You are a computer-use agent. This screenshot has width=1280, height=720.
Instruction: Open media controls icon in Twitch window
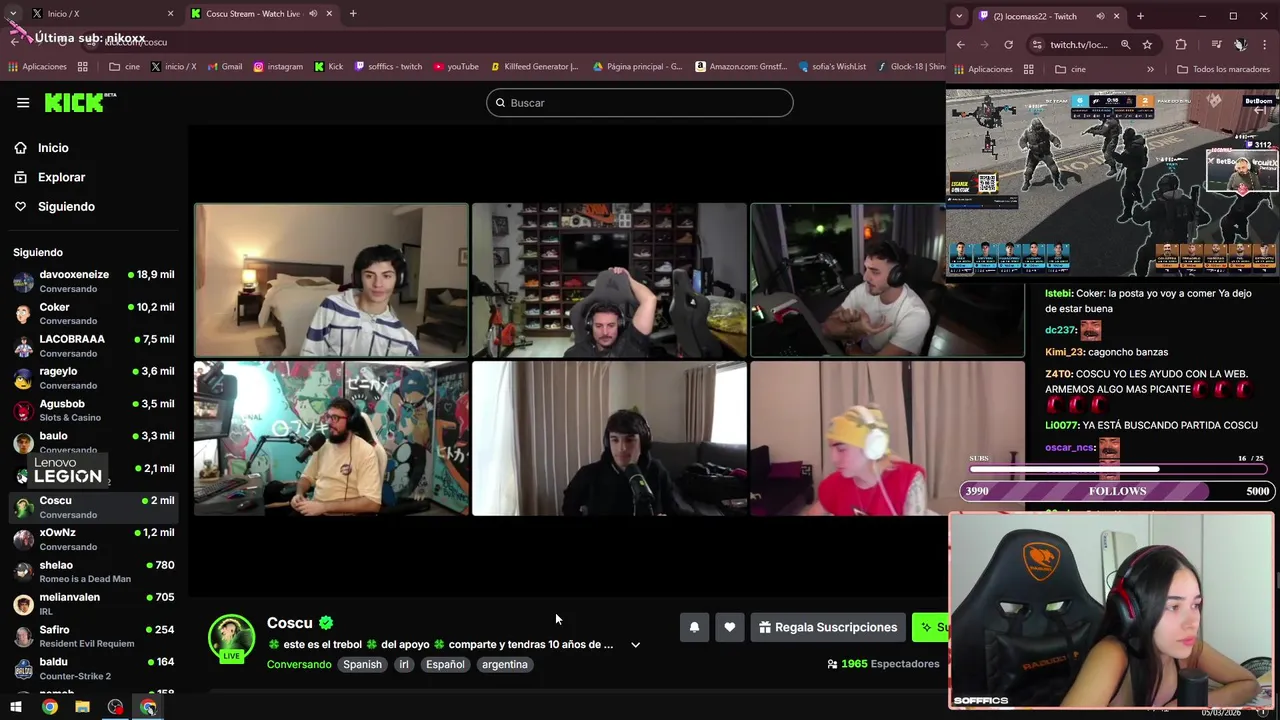pyautogui.click(x=1216, y=45)
